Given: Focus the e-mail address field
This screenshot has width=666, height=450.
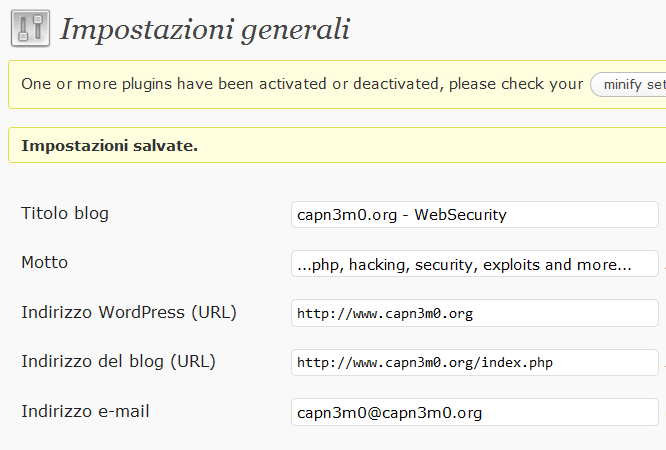Looking at the screenshot, I should (x=474, y=412).
